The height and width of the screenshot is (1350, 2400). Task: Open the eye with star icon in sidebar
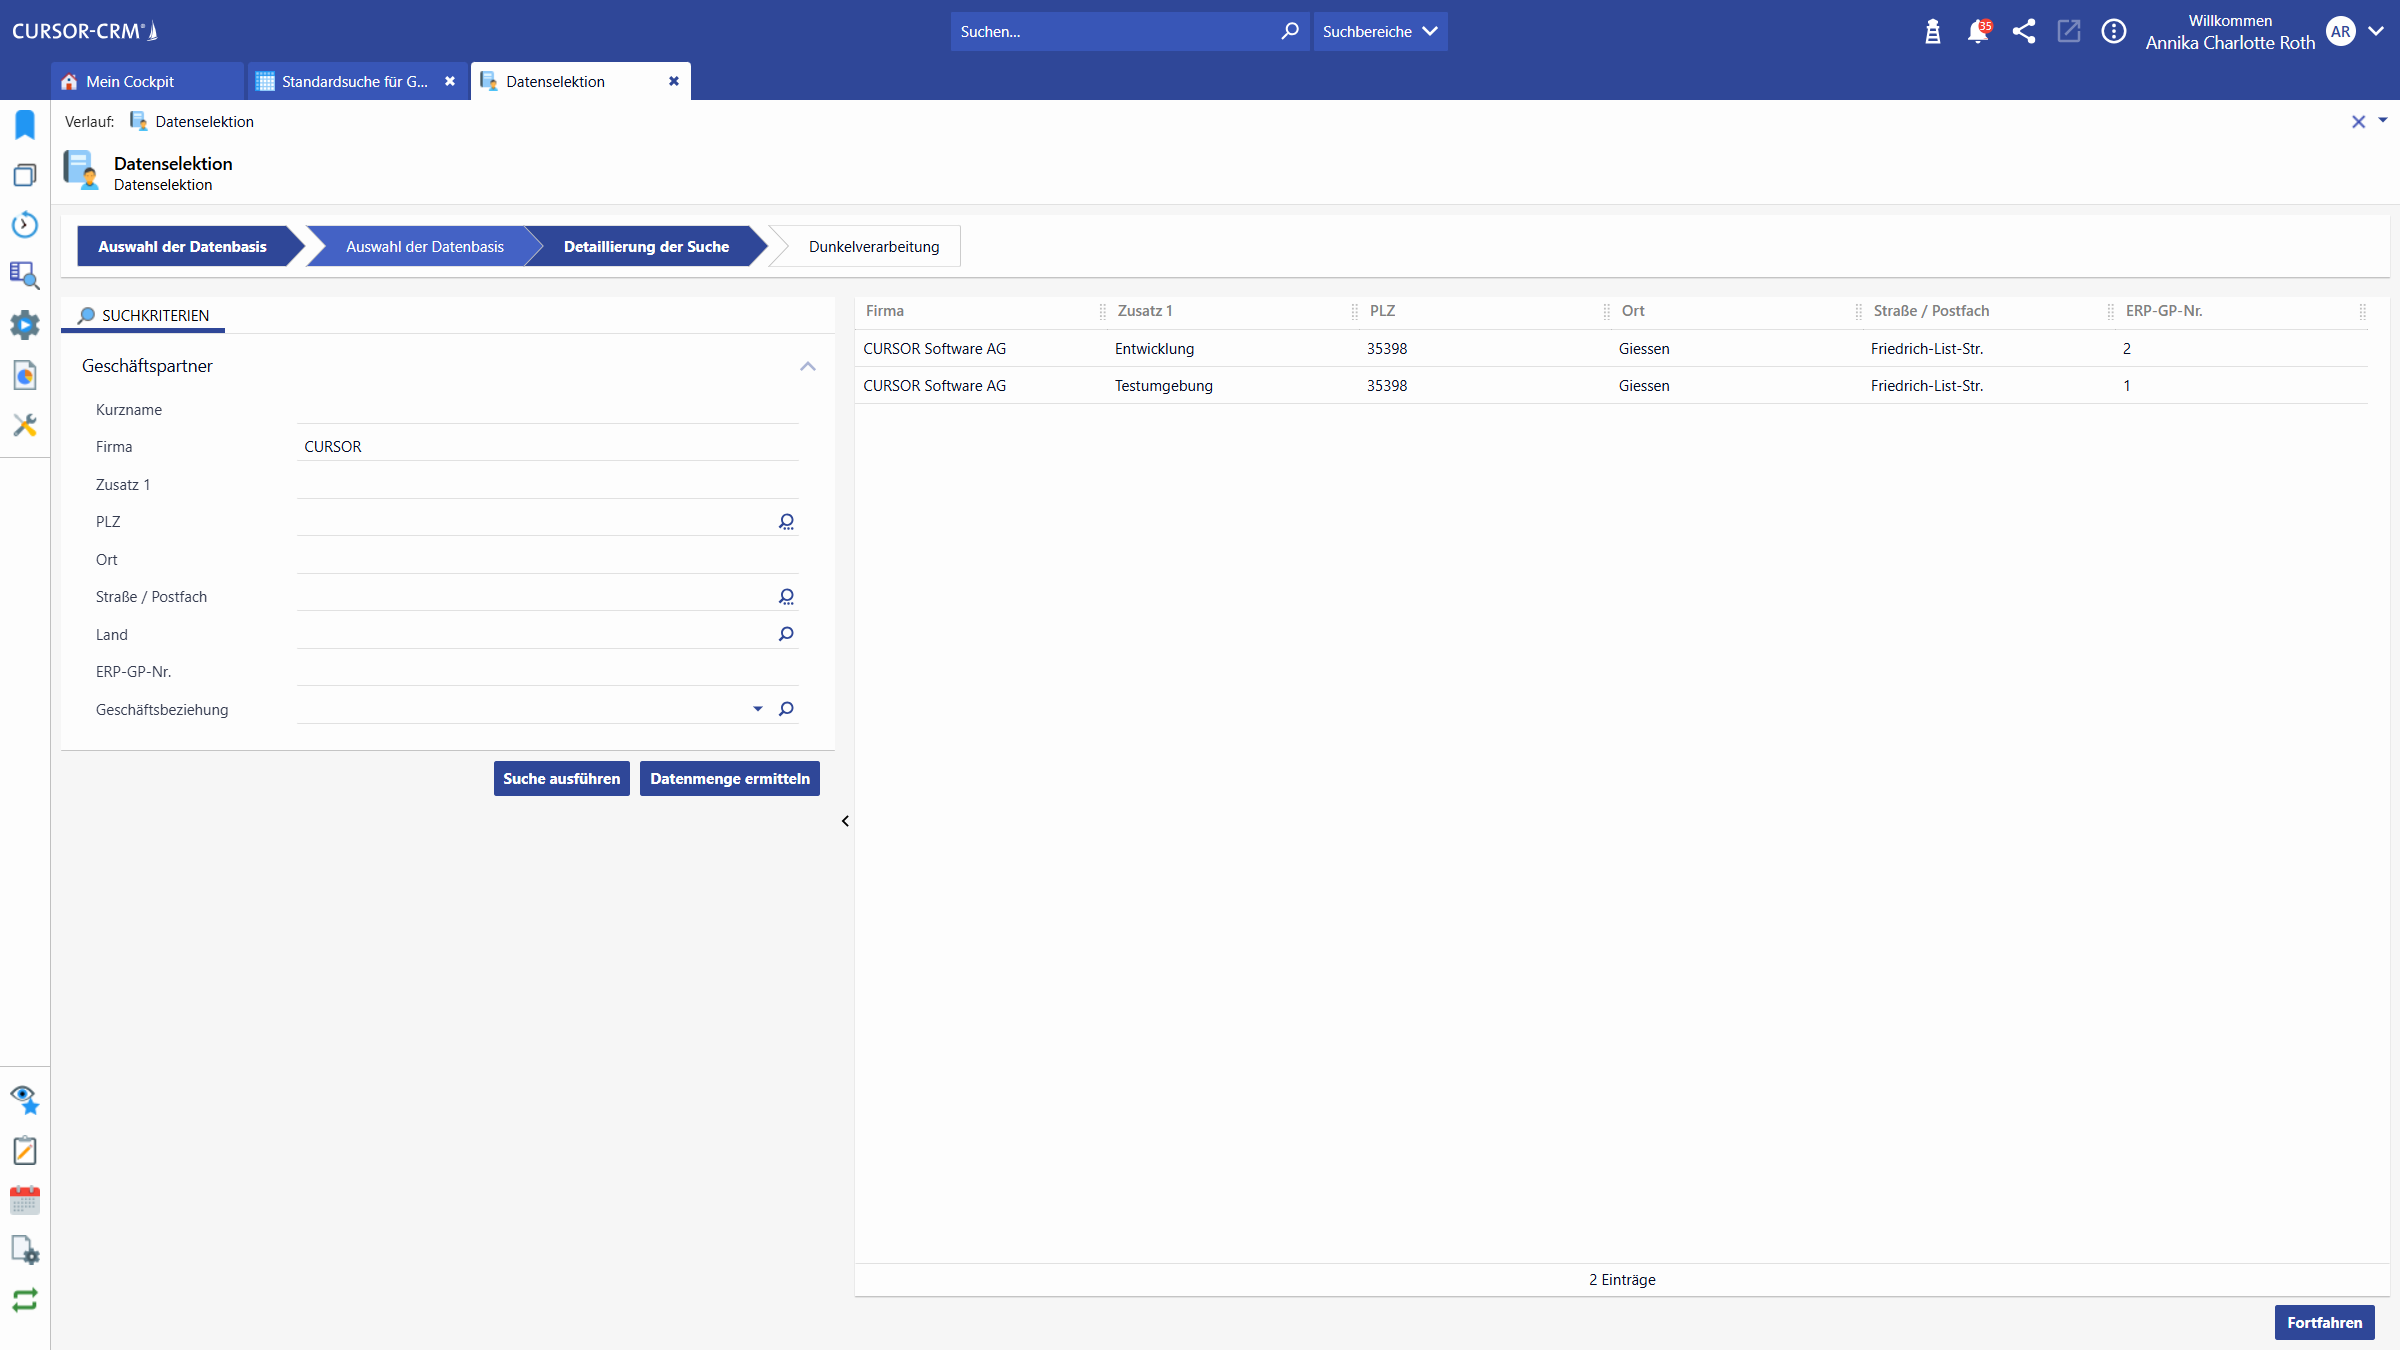click(x=25, y=1100)
